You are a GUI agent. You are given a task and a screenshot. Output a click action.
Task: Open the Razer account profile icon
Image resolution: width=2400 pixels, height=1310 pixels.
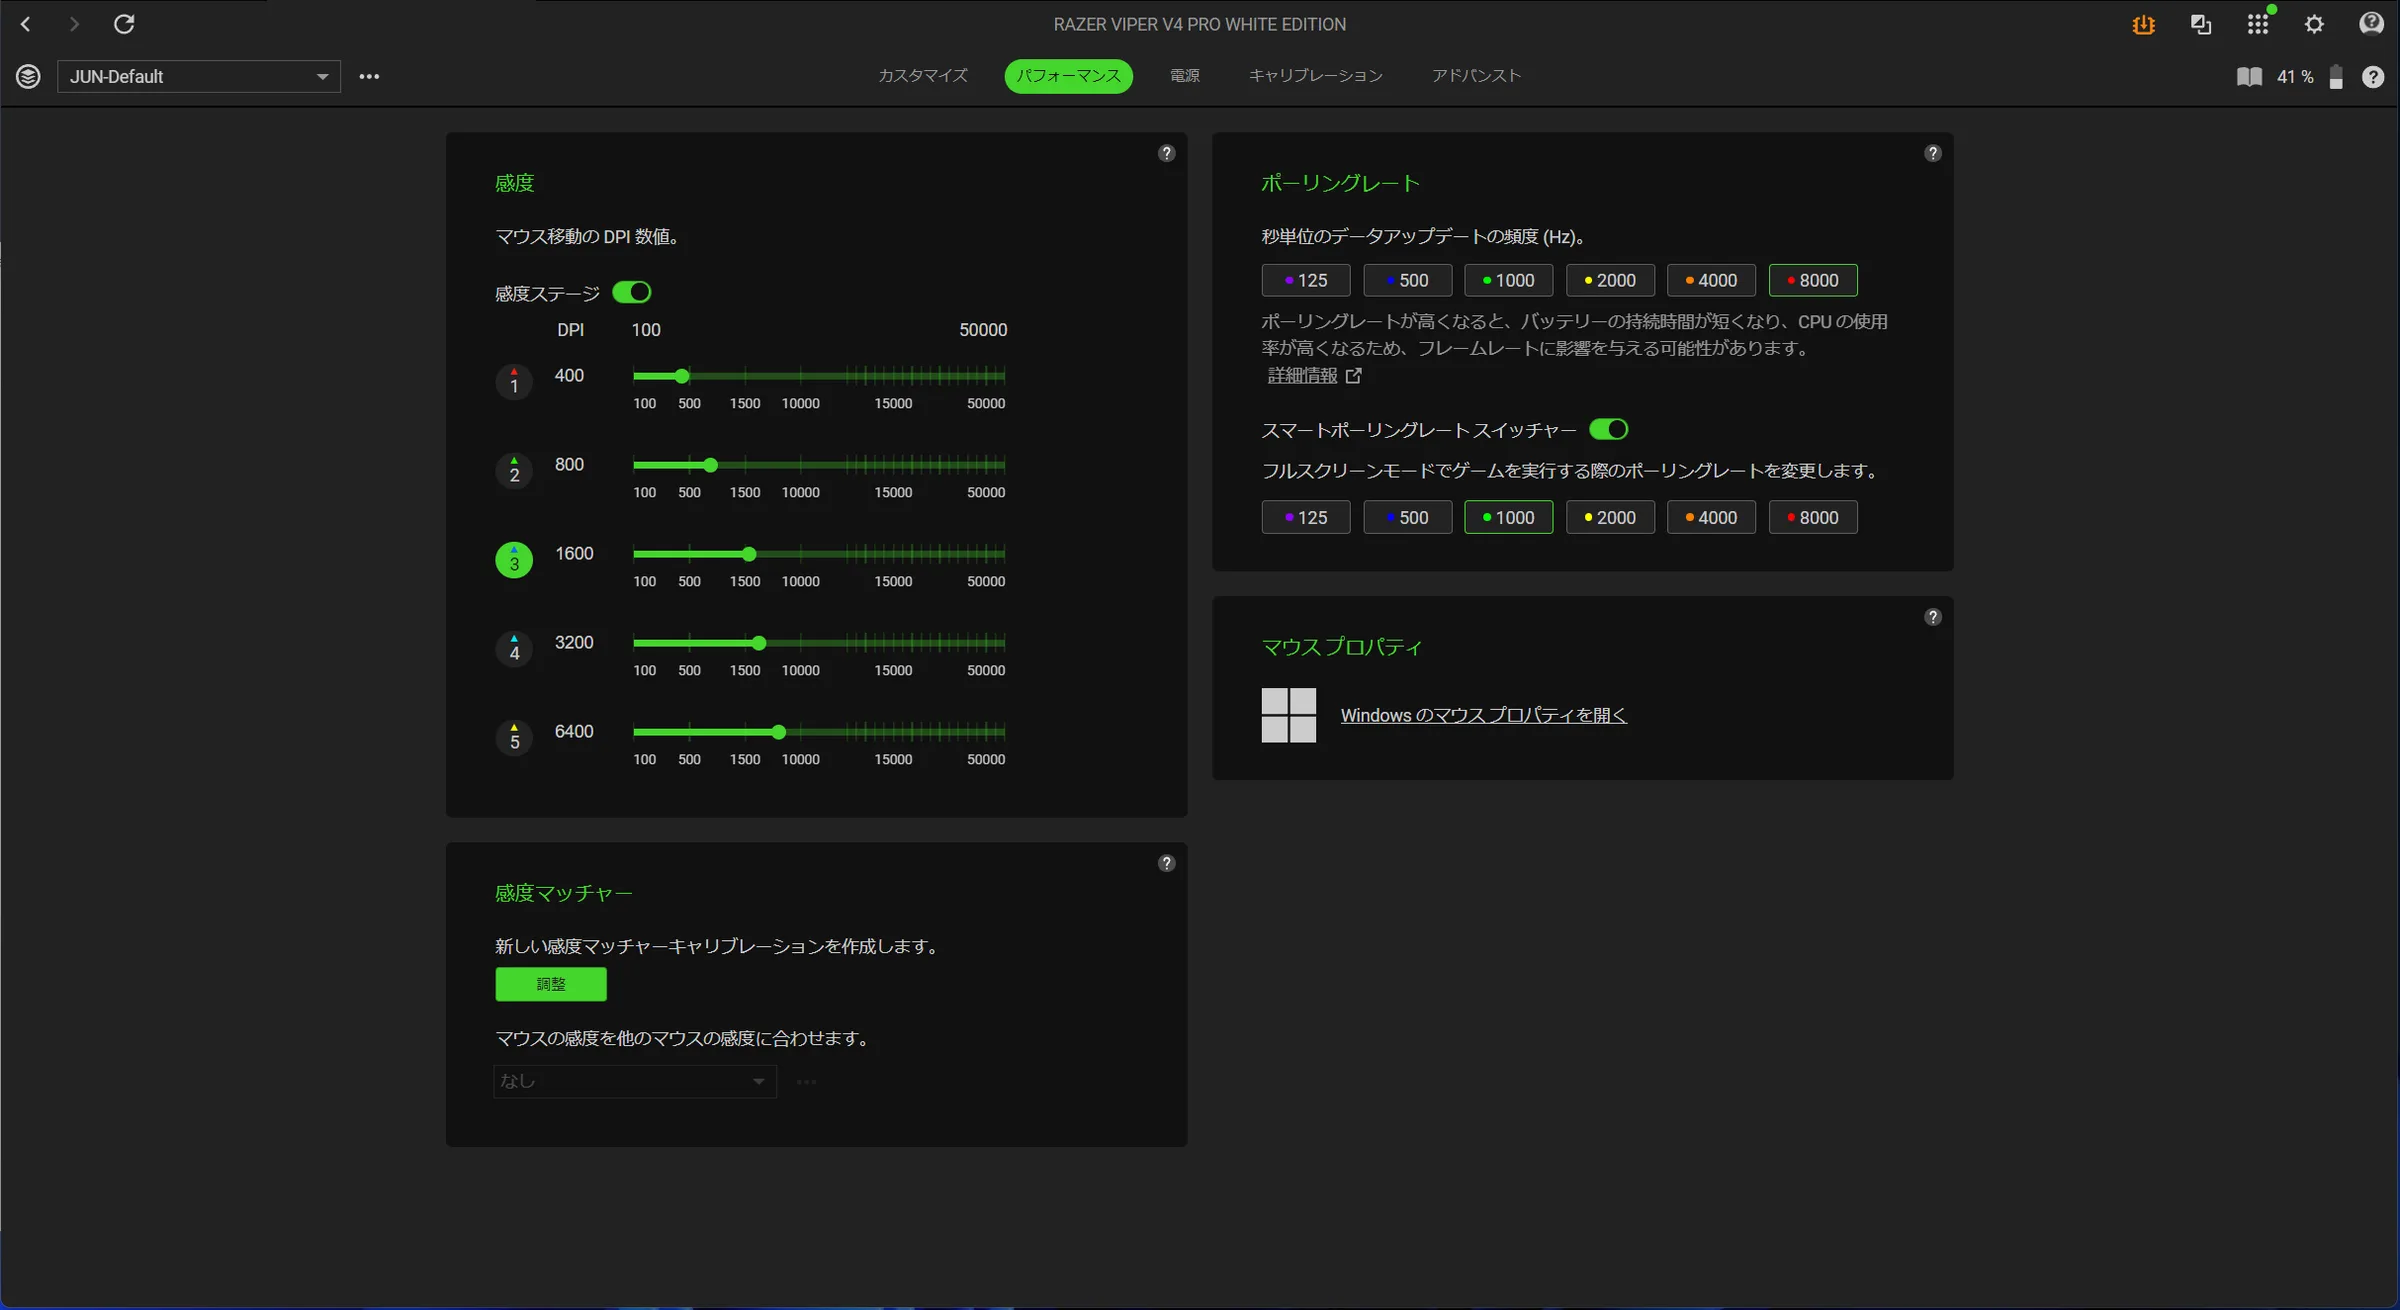point(2371,23)
